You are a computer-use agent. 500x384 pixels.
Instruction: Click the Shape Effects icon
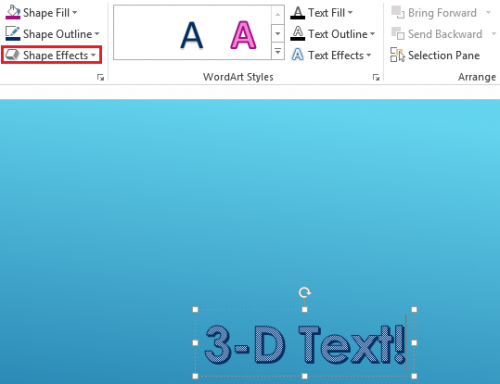pos(13,55)
